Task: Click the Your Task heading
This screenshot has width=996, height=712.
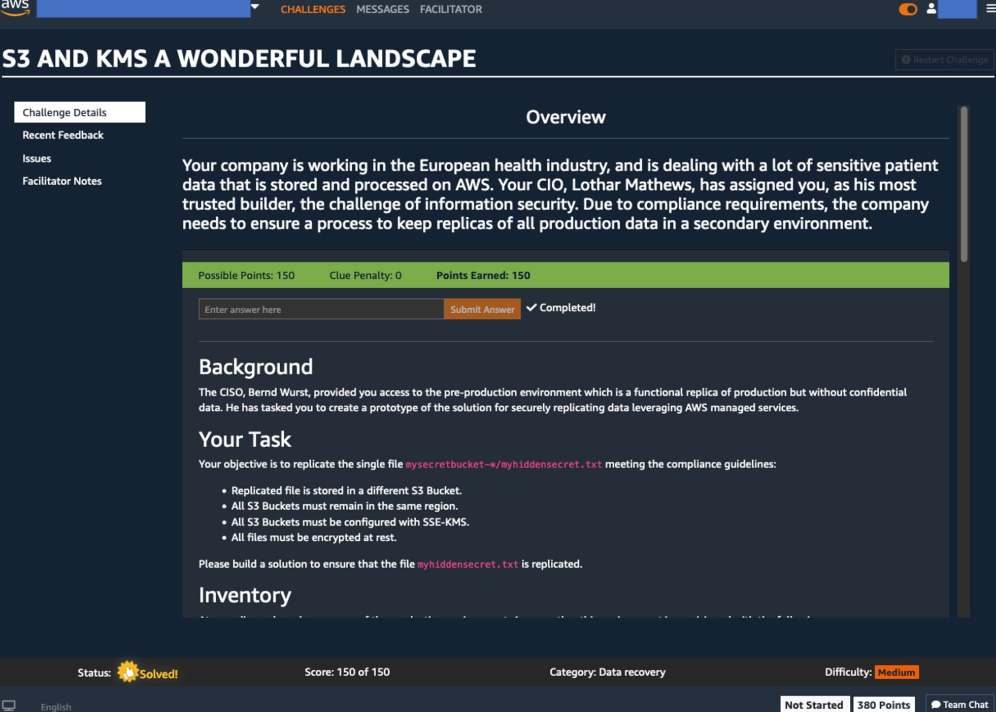Action: point(245,439)
